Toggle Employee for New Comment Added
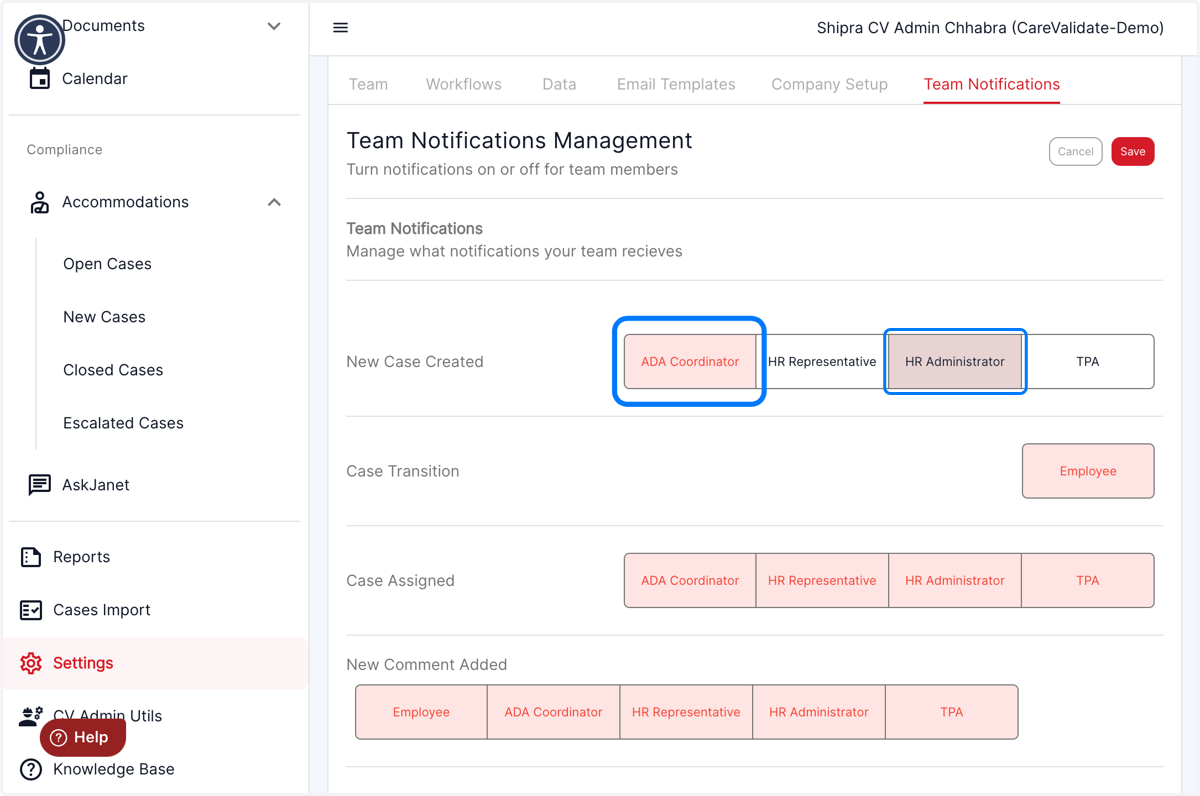1200x796 pixels. [x=421, y=712]
